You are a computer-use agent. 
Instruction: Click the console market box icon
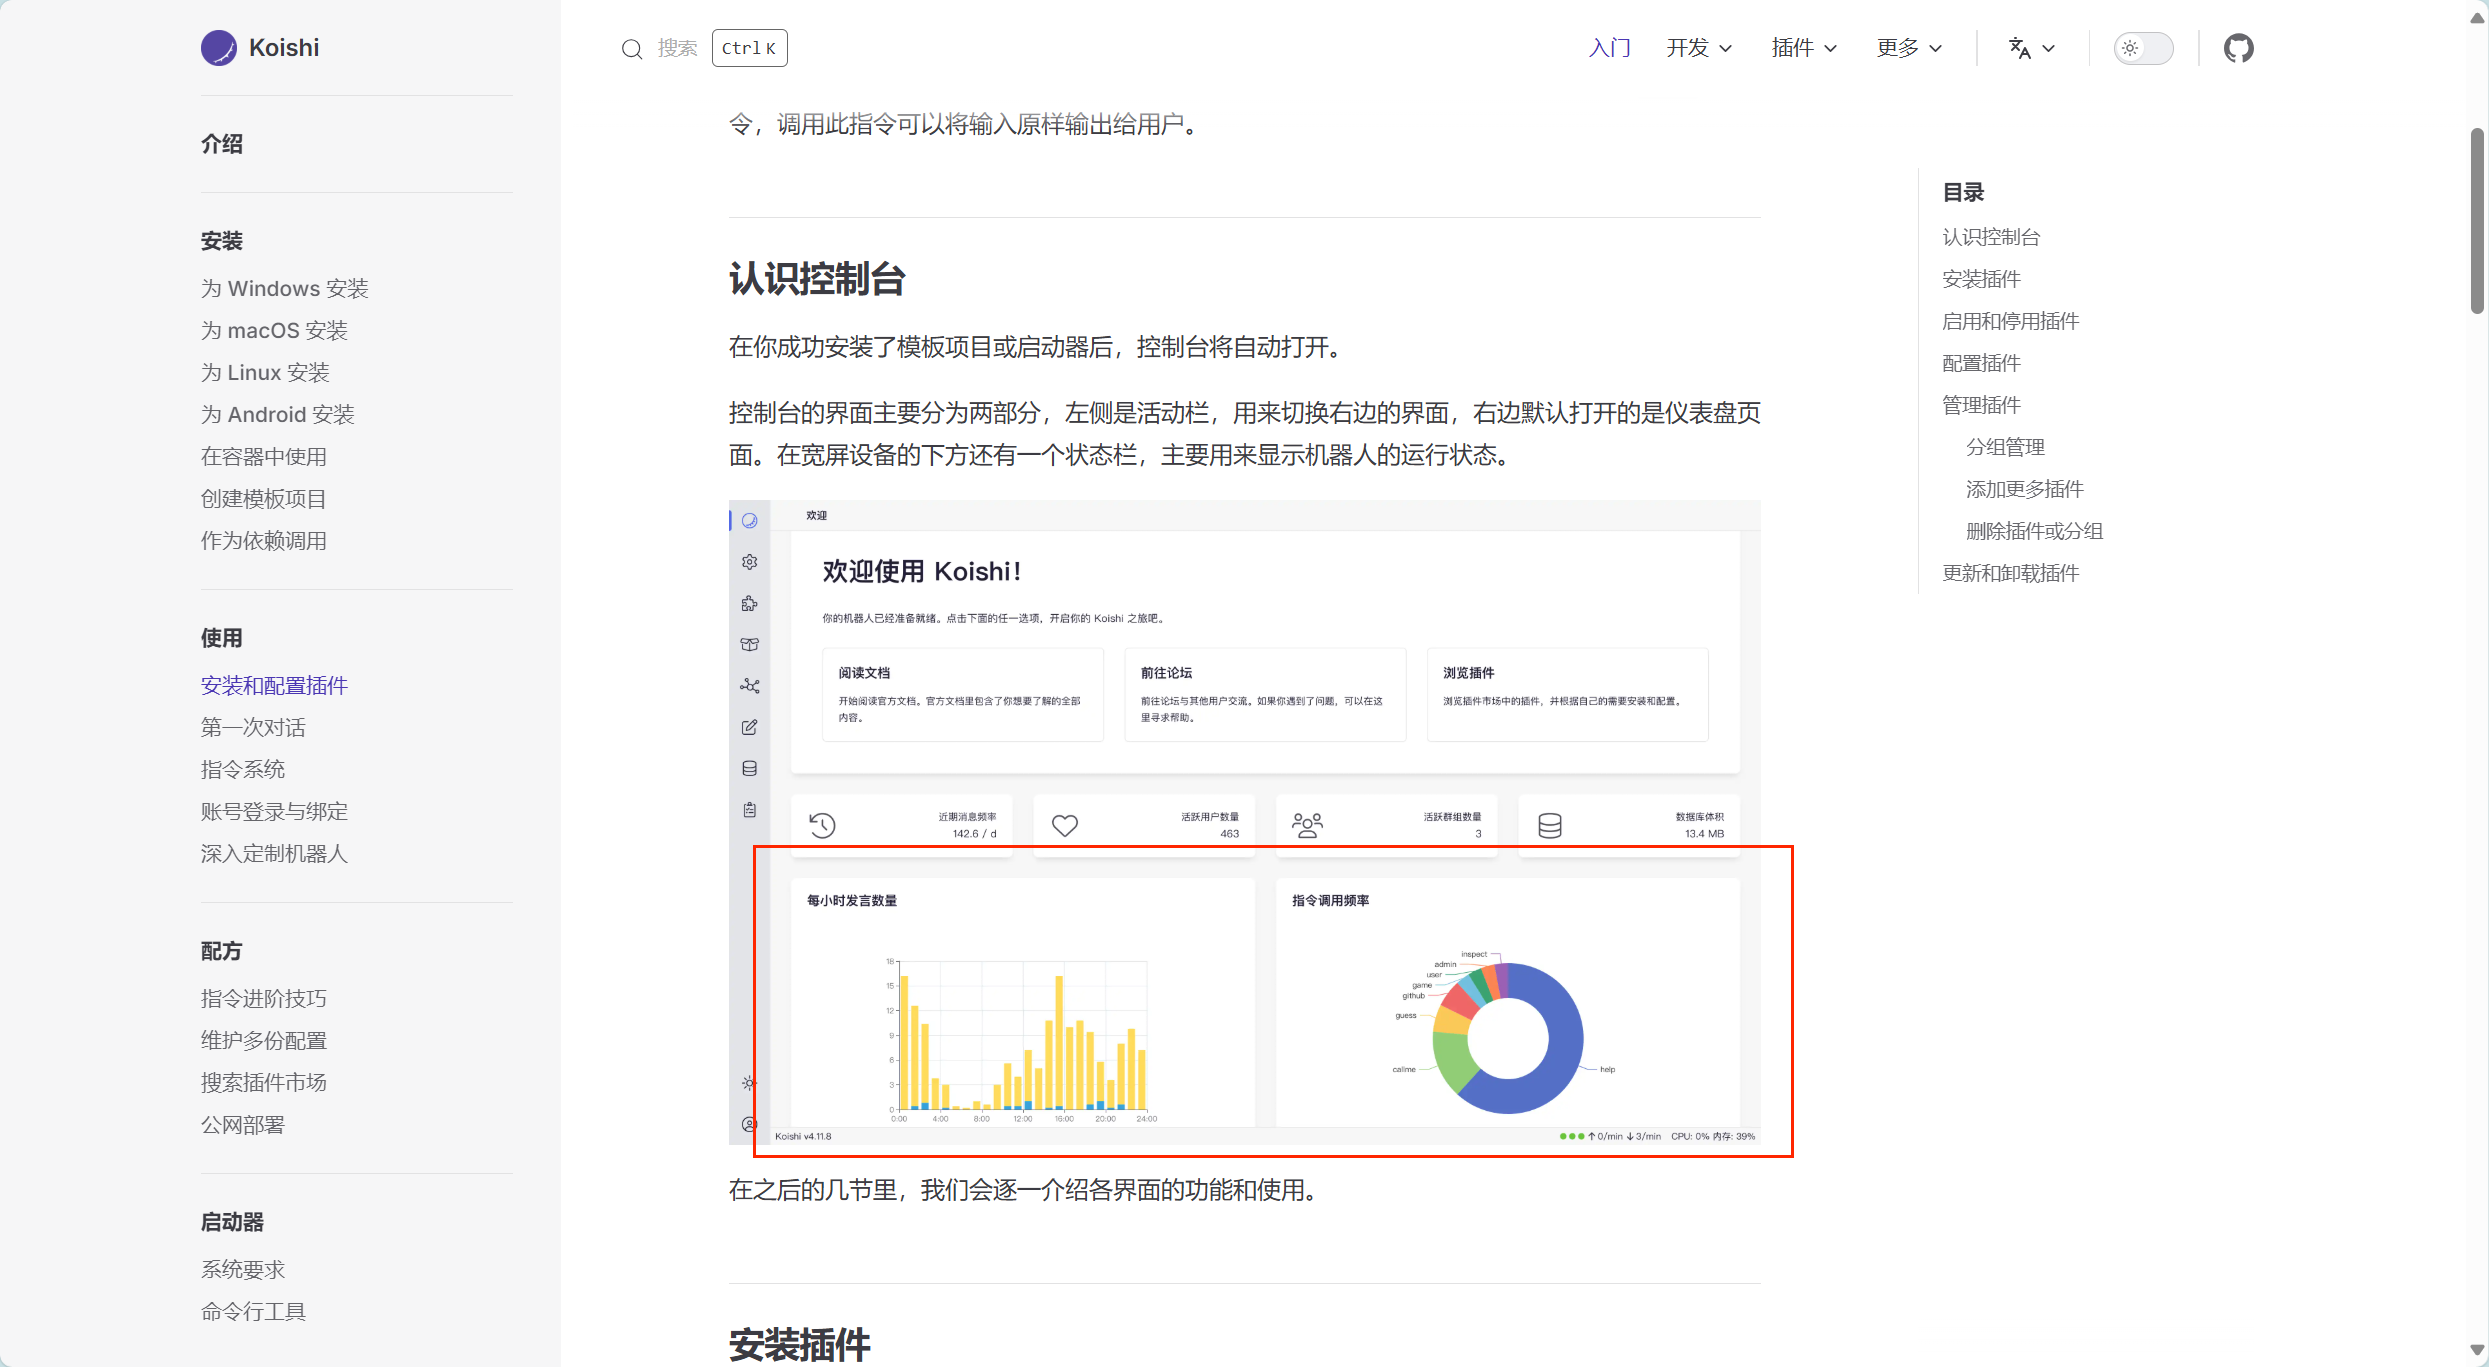[750, 645]
